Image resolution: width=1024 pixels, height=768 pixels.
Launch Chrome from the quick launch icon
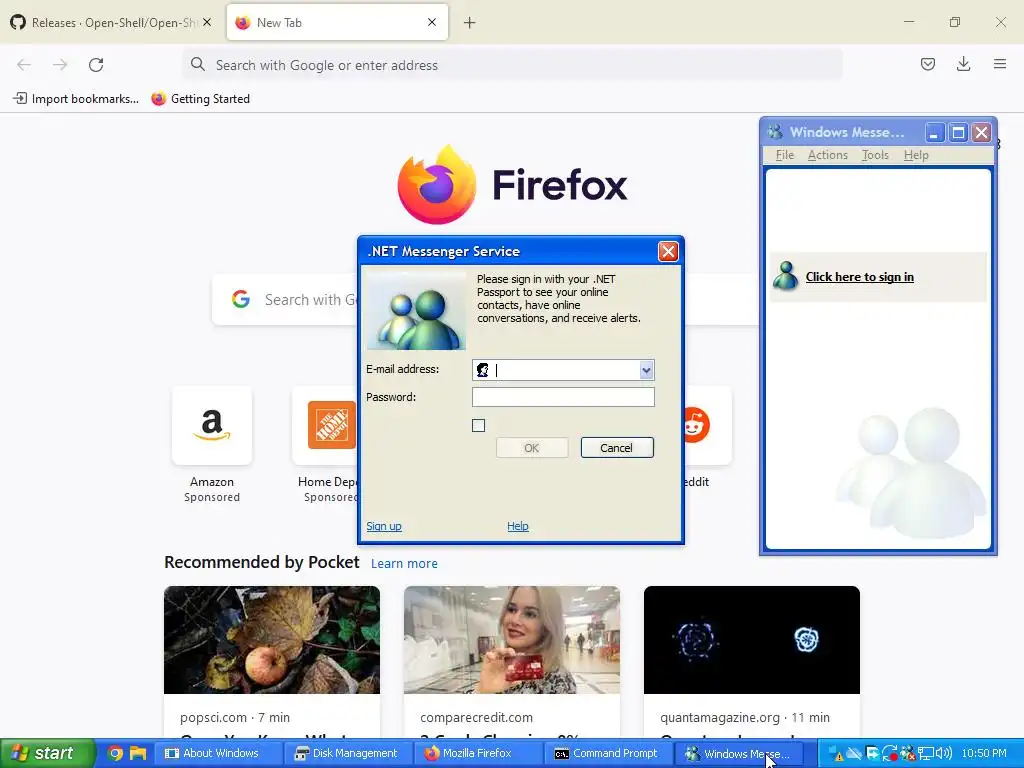coord(115,753)
